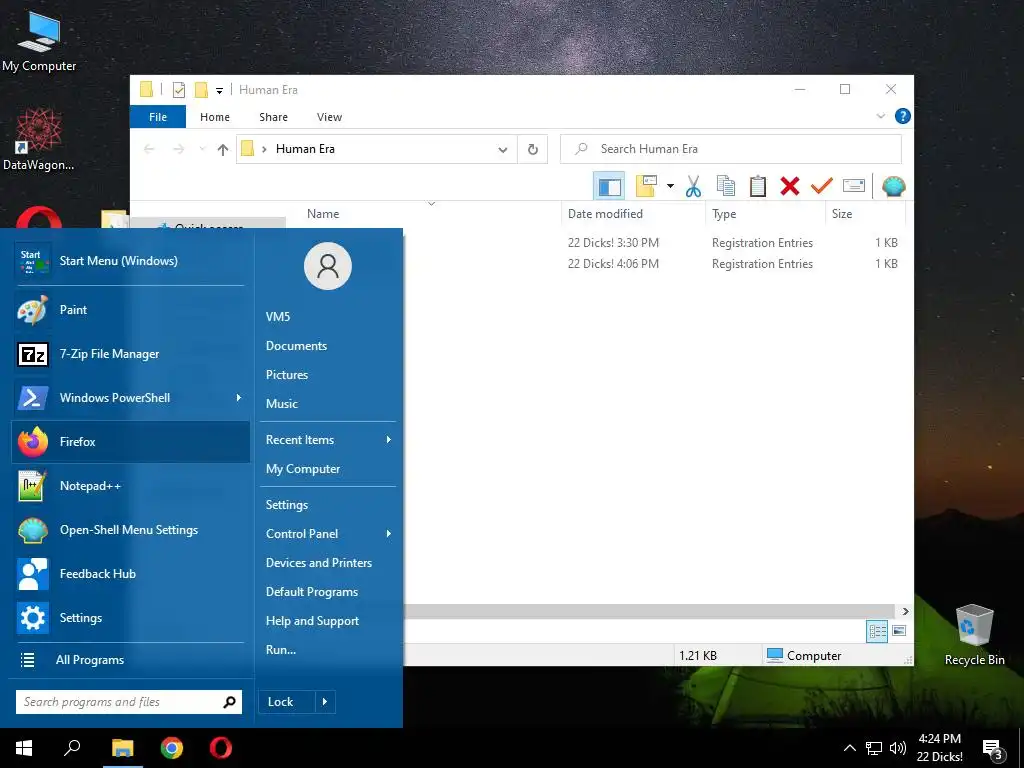Click the Search Human Era field
1024x768 pixels.
pos(731,150)
